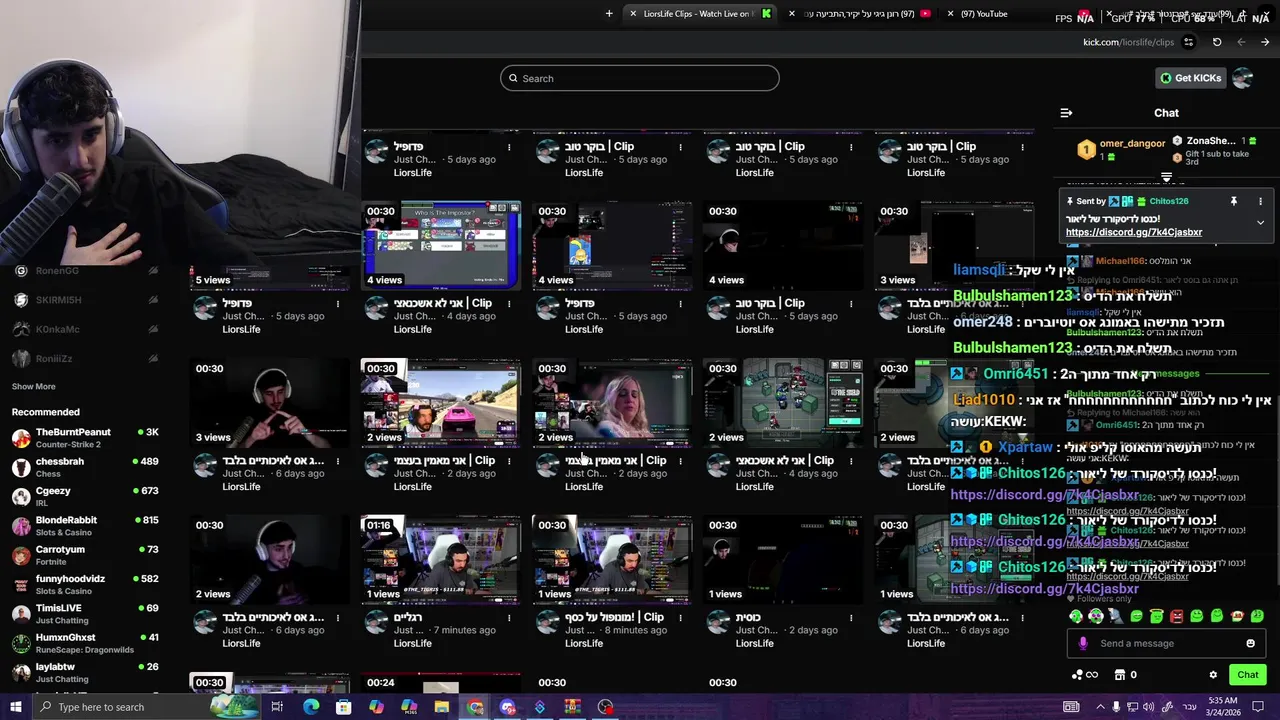Open options for clip posted 7 minutes ago
The width and height of the screenshot is (1280, 720).
(x=509, y=618)
